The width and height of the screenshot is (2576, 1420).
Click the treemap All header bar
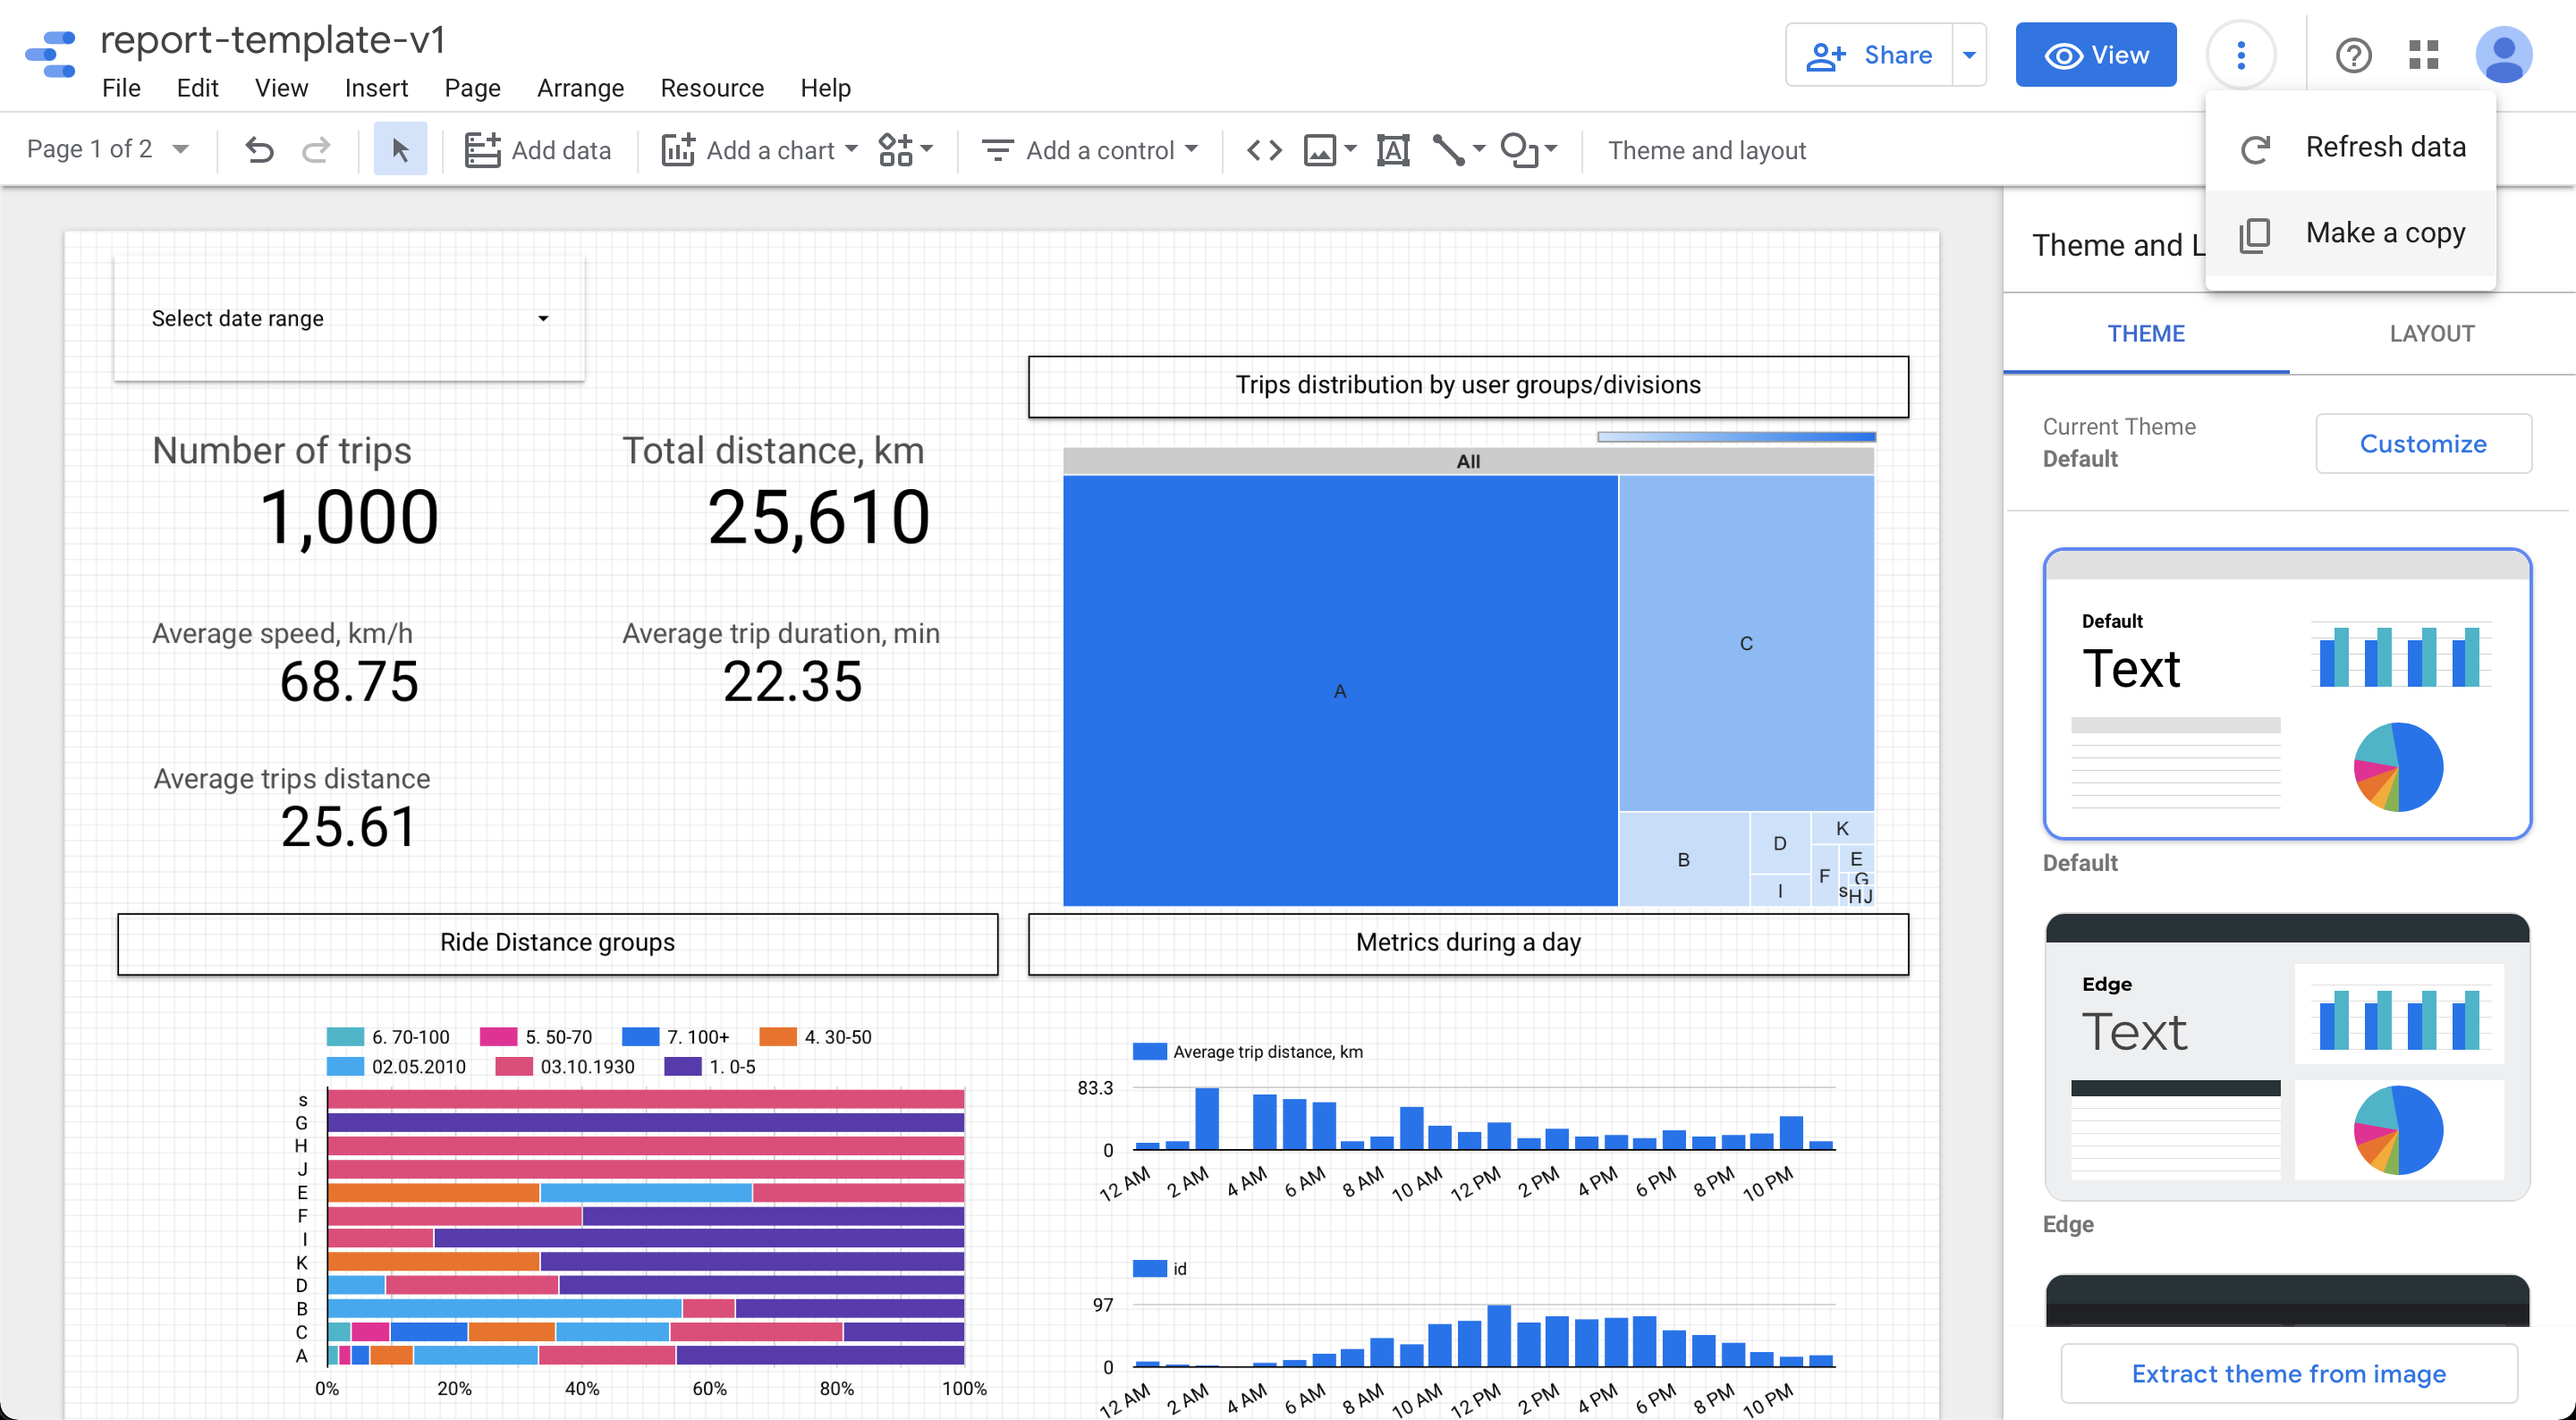[1468, 461]
